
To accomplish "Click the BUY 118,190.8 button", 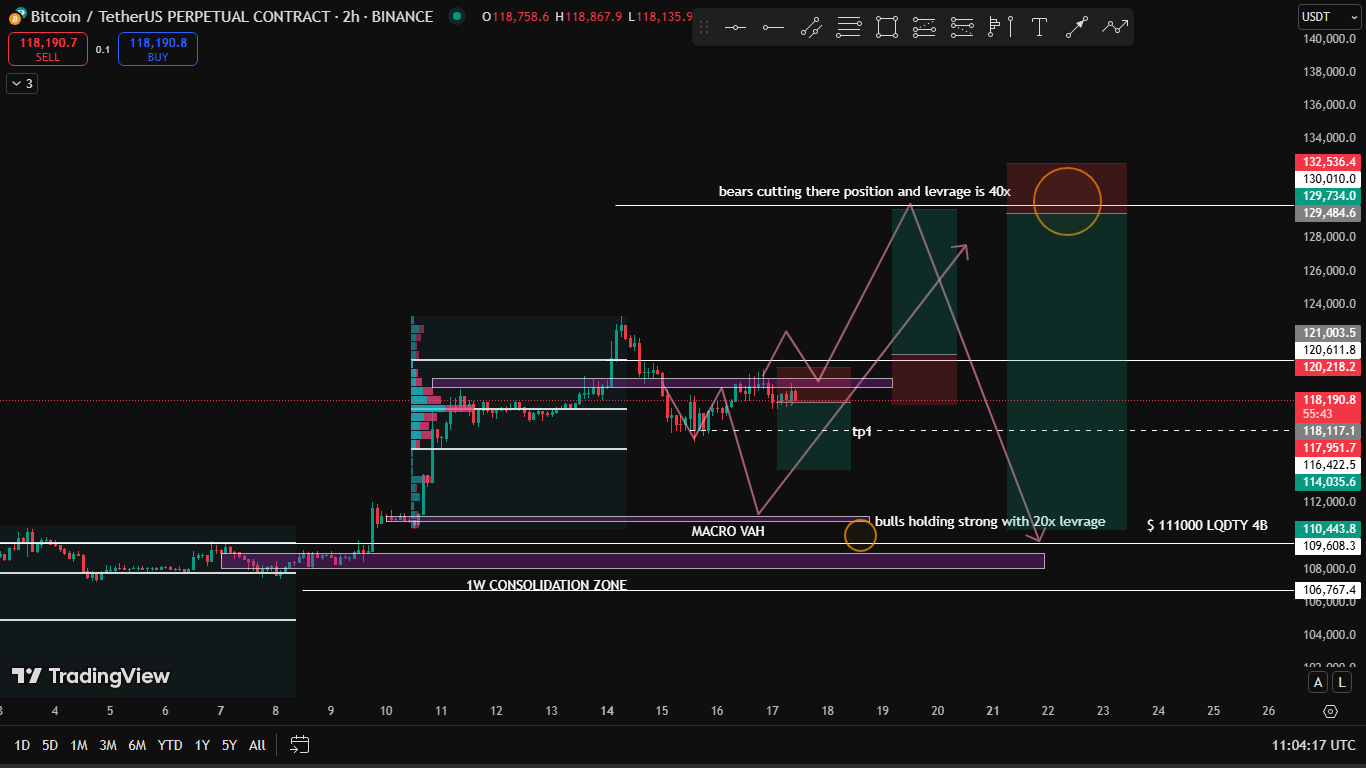I will (158, 49).
